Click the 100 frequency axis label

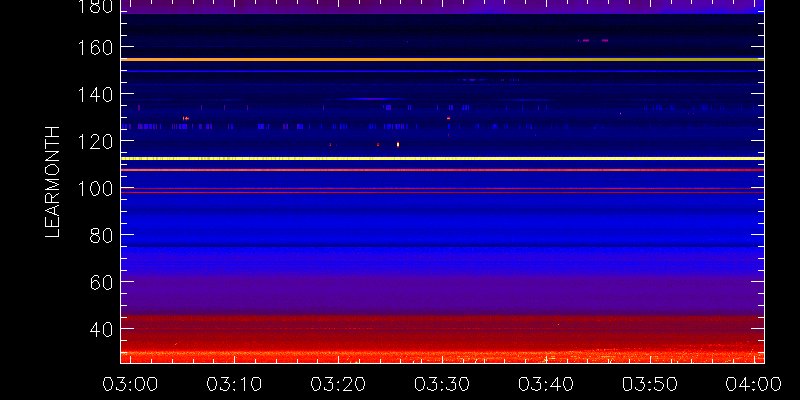[x=95, y=188]
